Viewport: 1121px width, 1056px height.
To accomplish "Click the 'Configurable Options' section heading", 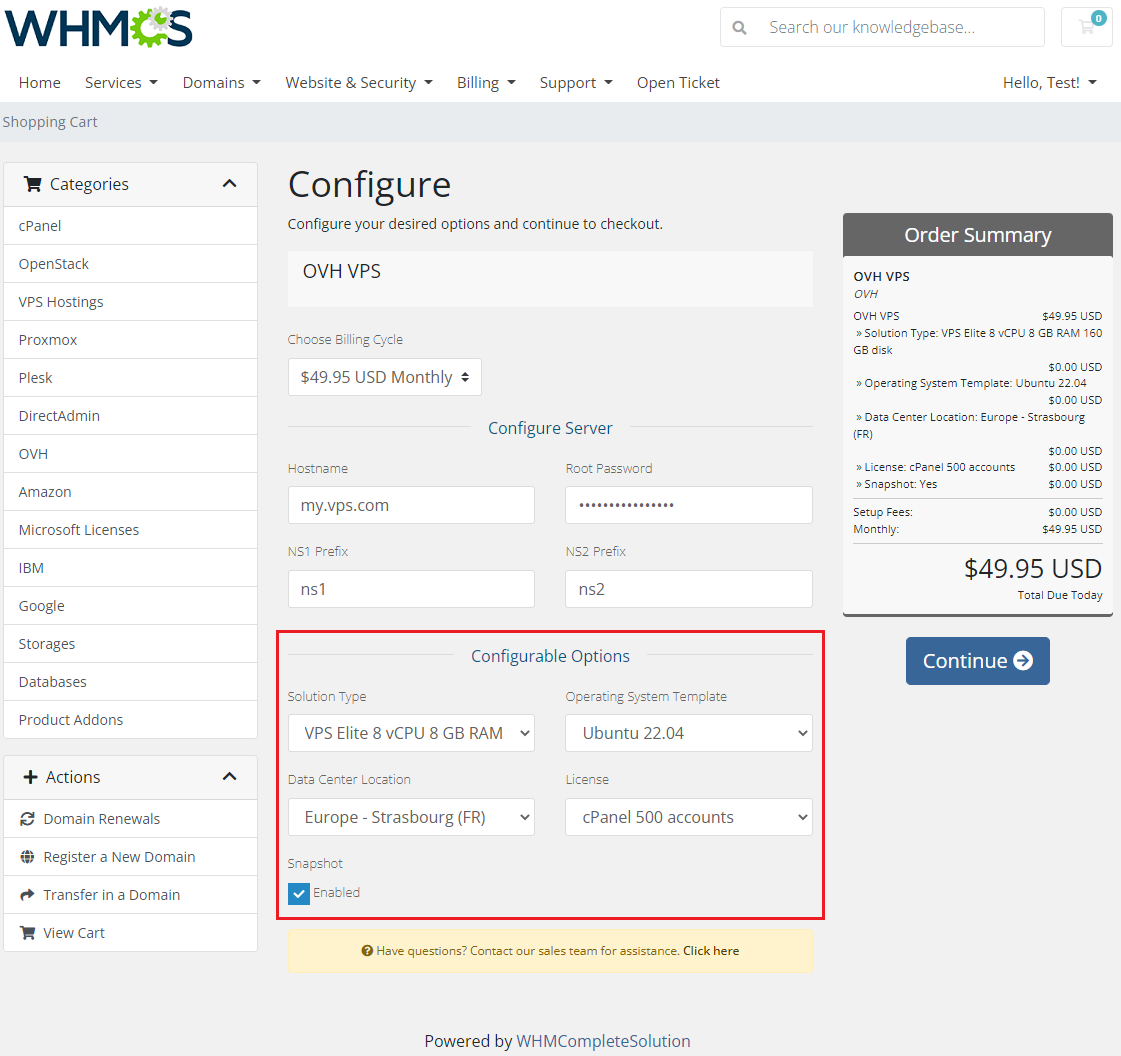I will [x=550, y=656].
